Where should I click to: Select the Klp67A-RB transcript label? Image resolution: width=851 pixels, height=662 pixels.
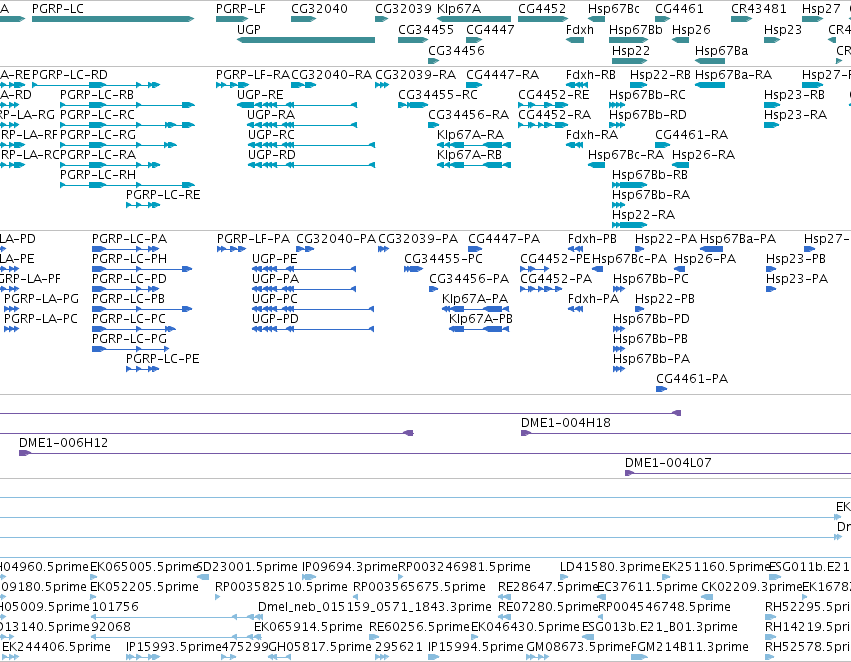469,155
